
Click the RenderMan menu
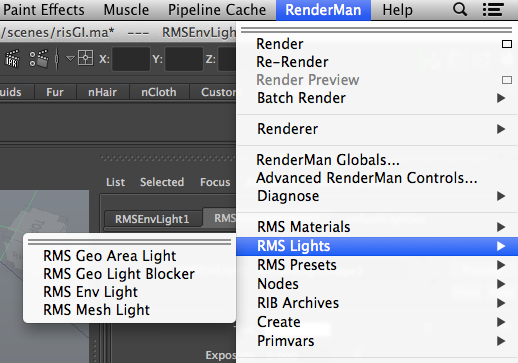[323, 10]
